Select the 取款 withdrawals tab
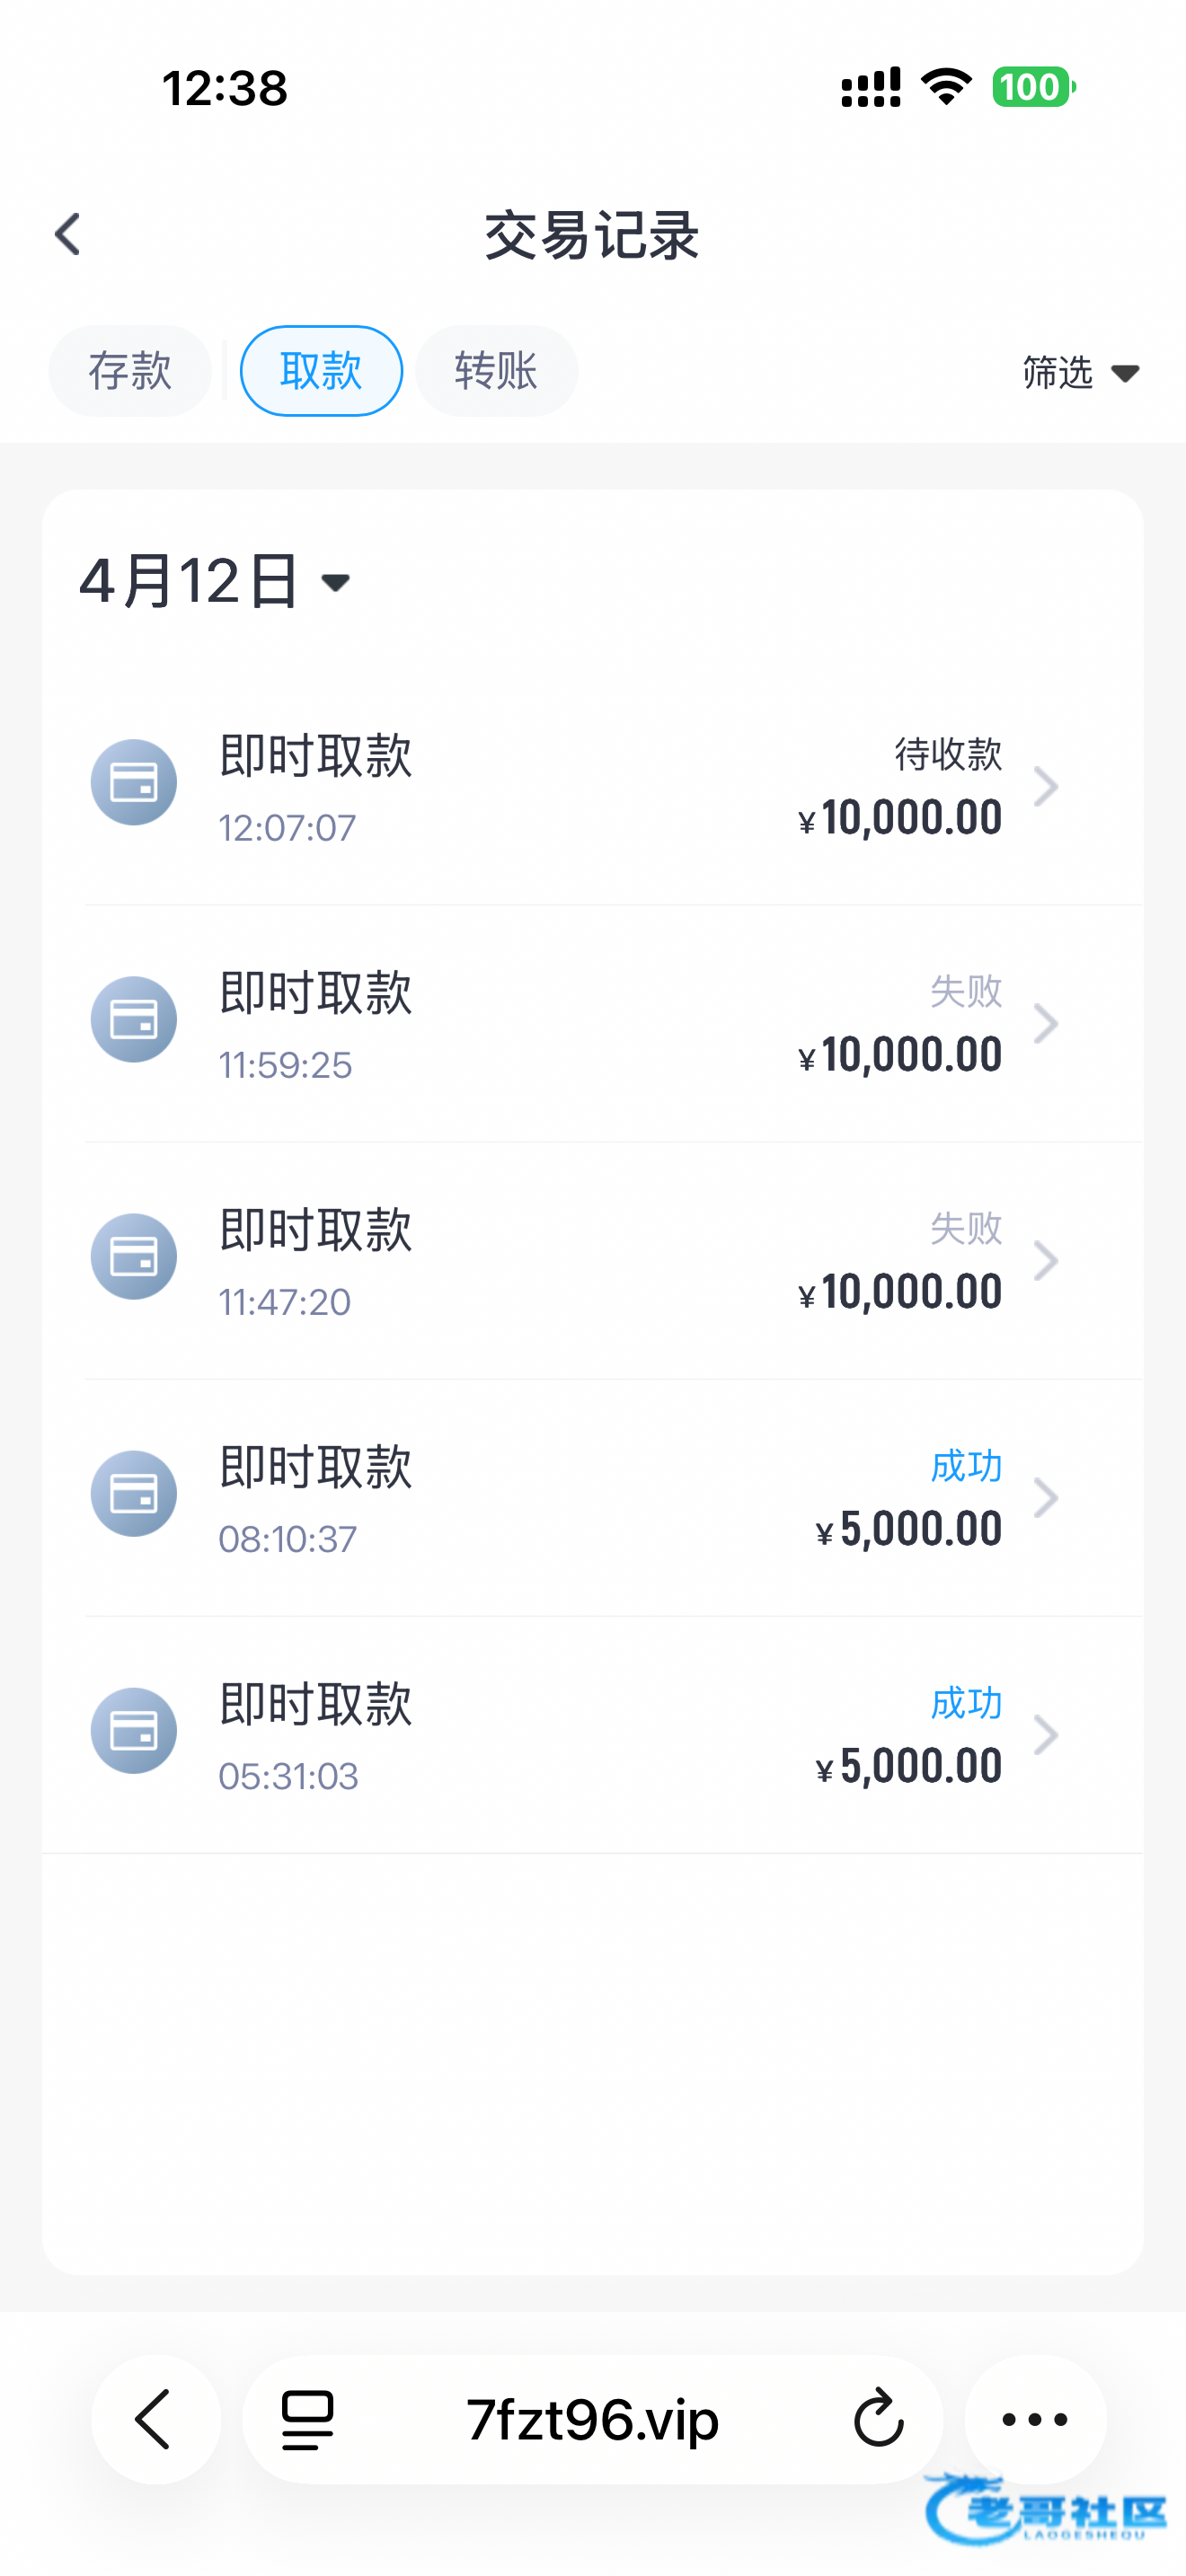This screenshot has width=1186, height=2576. click(321, 371)
